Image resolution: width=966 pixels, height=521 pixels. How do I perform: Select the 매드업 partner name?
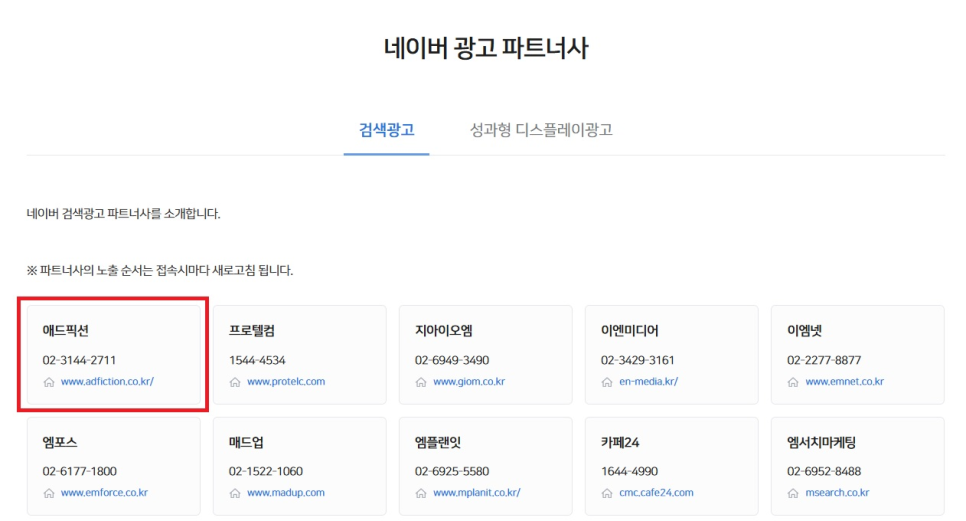coord(246,442)
